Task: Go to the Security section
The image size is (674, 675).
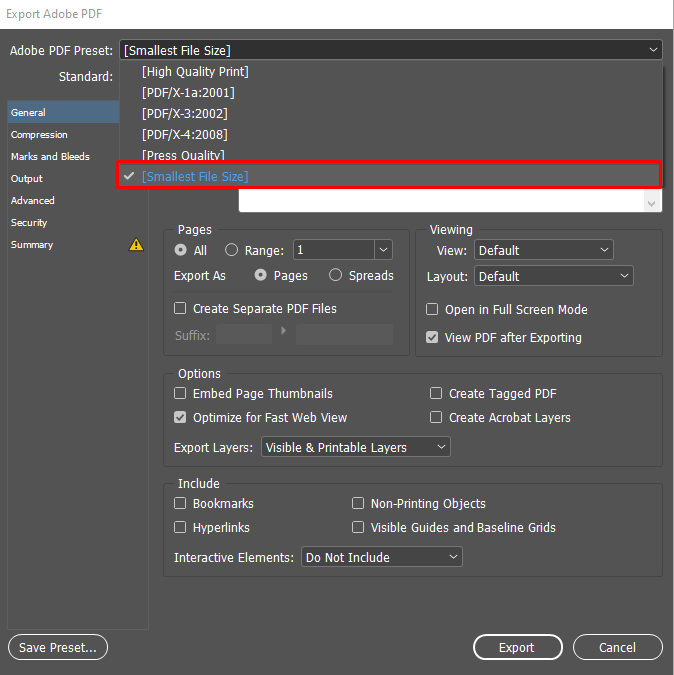Action: point(29,223)
